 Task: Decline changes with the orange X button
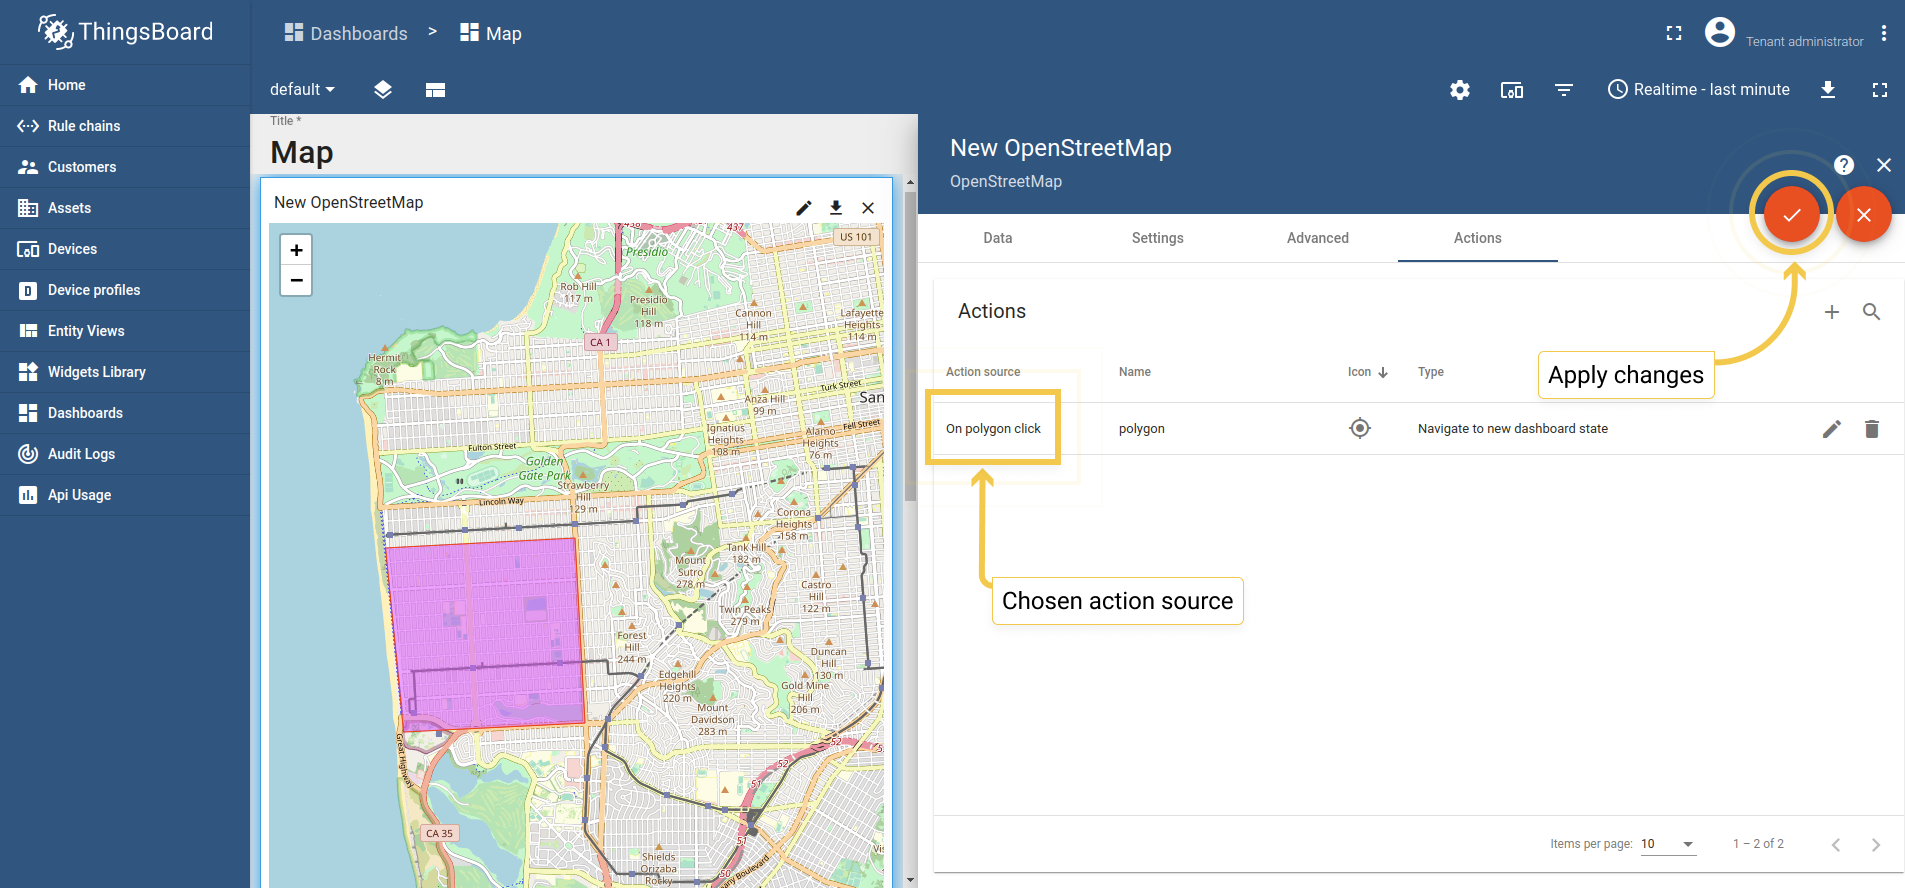(x=1864, y=214)
